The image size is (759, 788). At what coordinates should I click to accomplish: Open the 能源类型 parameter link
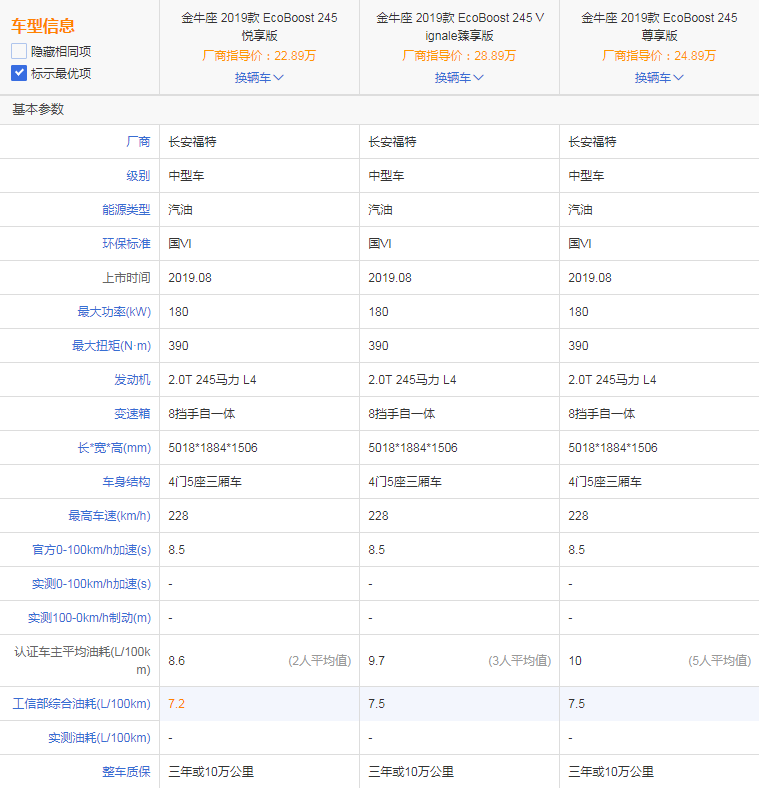point(126,210)
